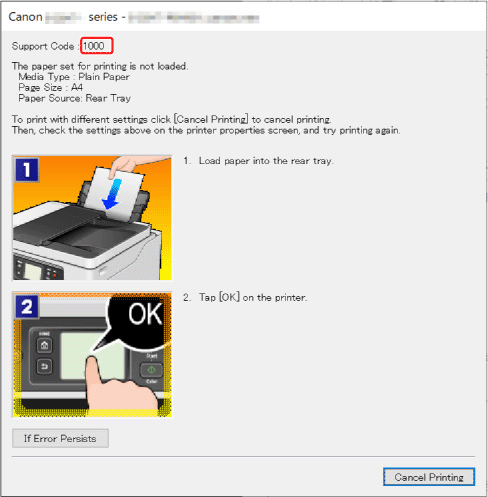This screenshot has width=488, height=497.
Task: Select the highlighted support code 1000
Action: tap(97, 46)
